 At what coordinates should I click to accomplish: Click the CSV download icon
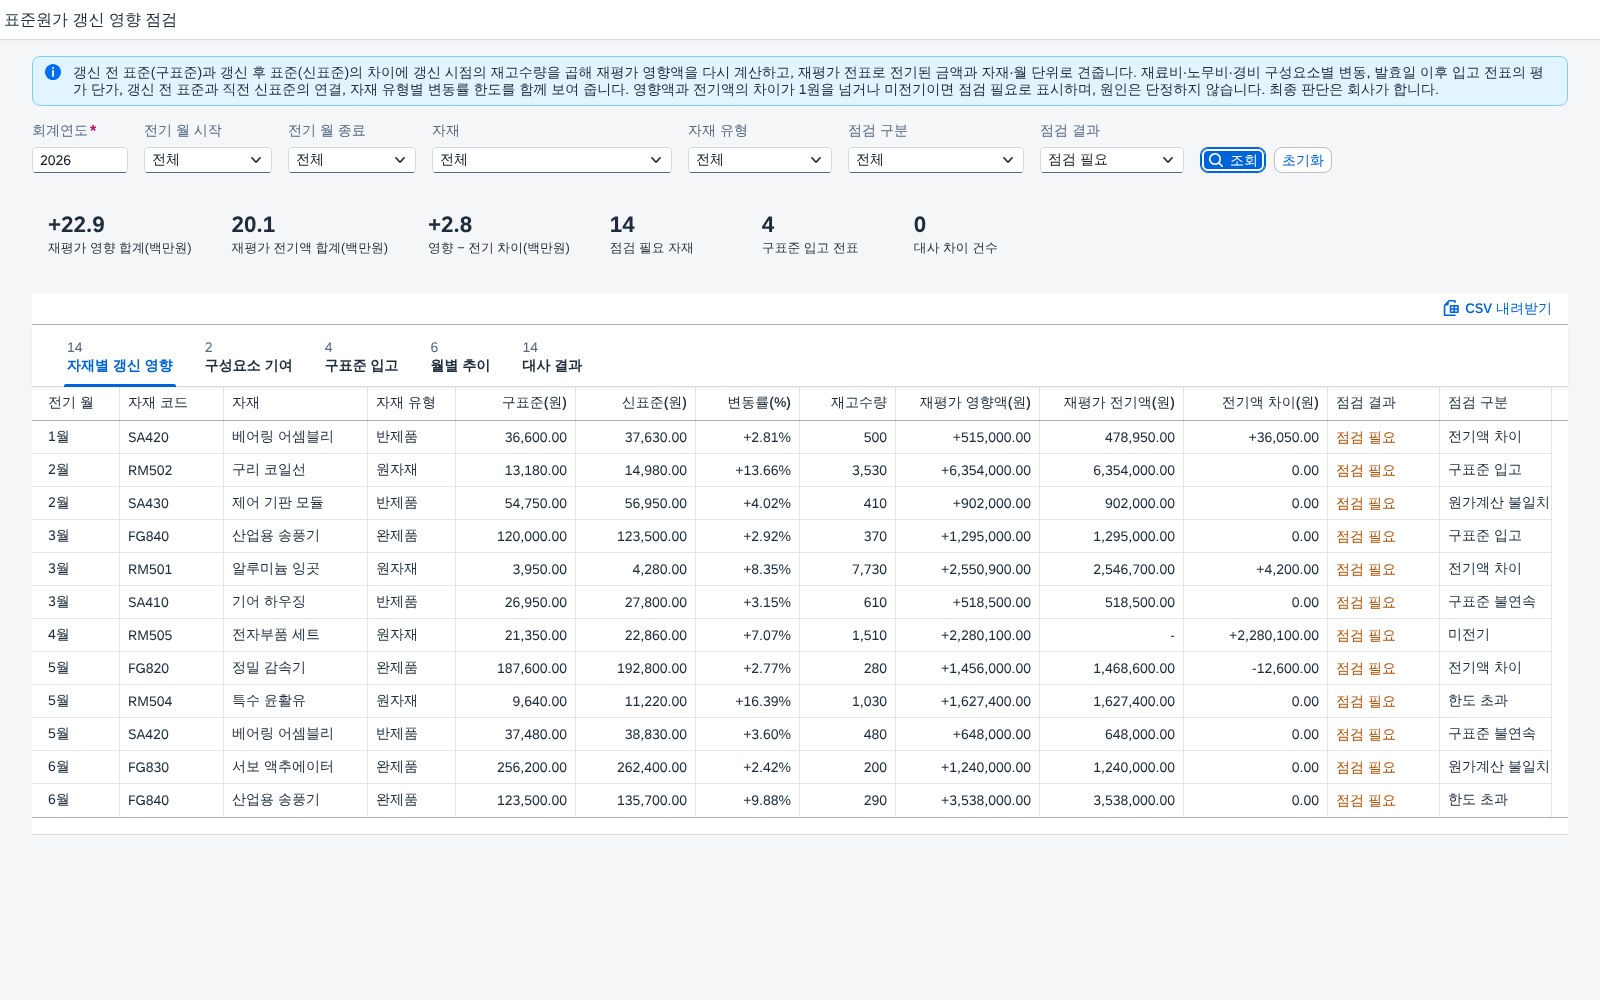pos(1451,308)
